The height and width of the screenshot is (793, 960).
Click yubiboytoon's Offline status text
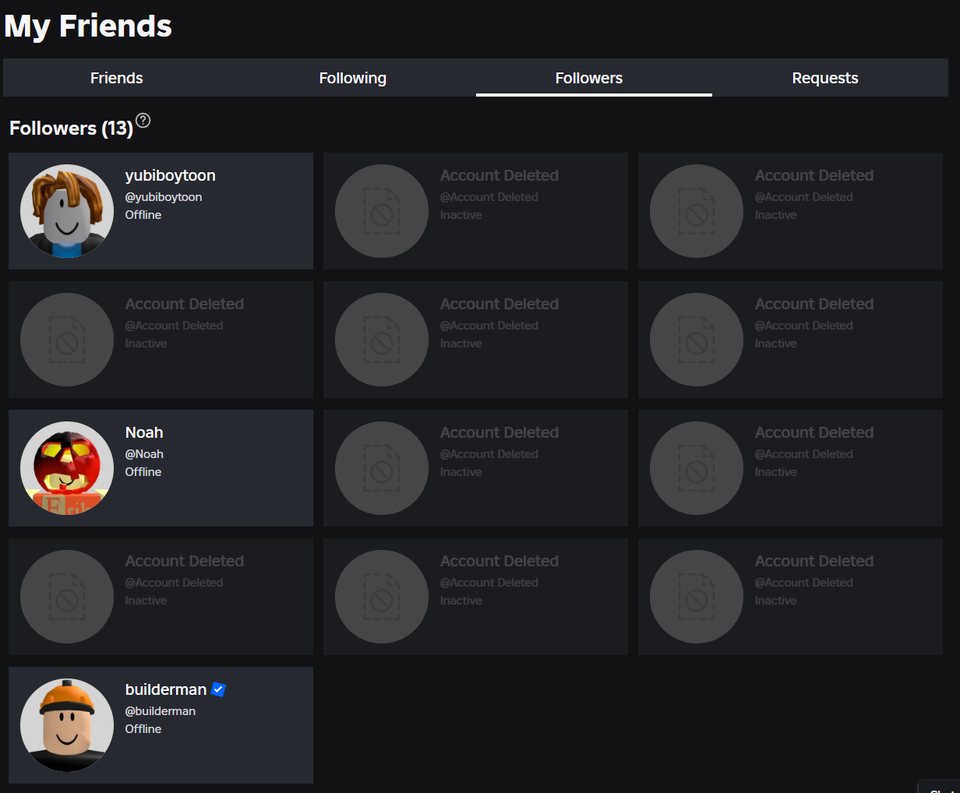coord(143,215)
